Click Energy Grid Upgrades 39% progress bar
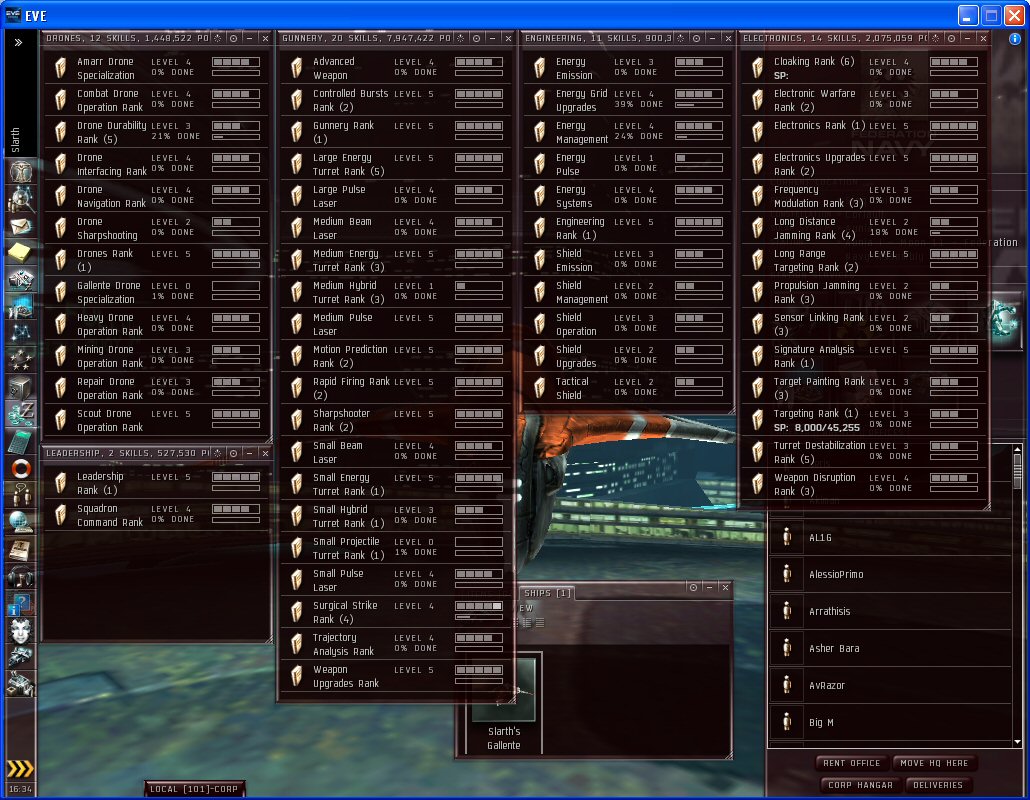 [x=699, y=105]
